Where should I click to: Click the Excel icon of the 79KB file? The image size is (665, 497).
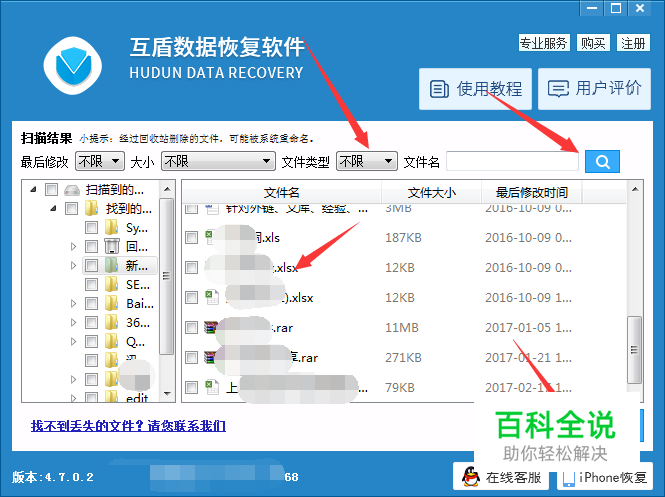pos(212,388)
